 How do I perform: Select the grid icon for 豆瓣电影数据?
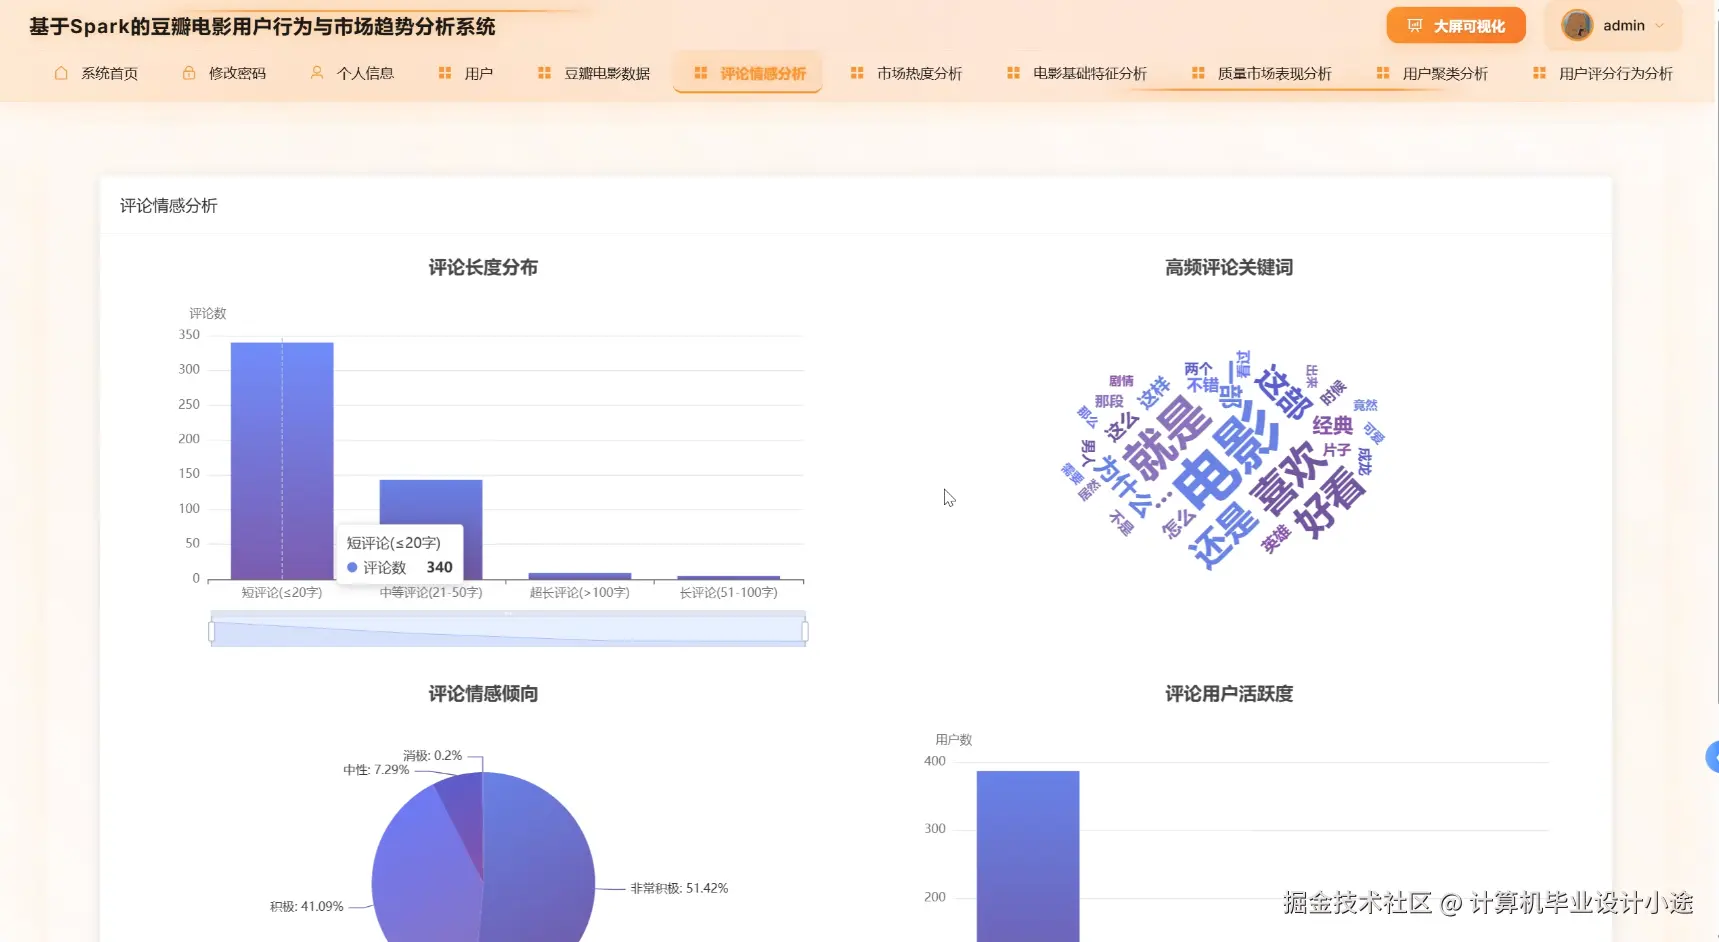[x=544, y=72]
